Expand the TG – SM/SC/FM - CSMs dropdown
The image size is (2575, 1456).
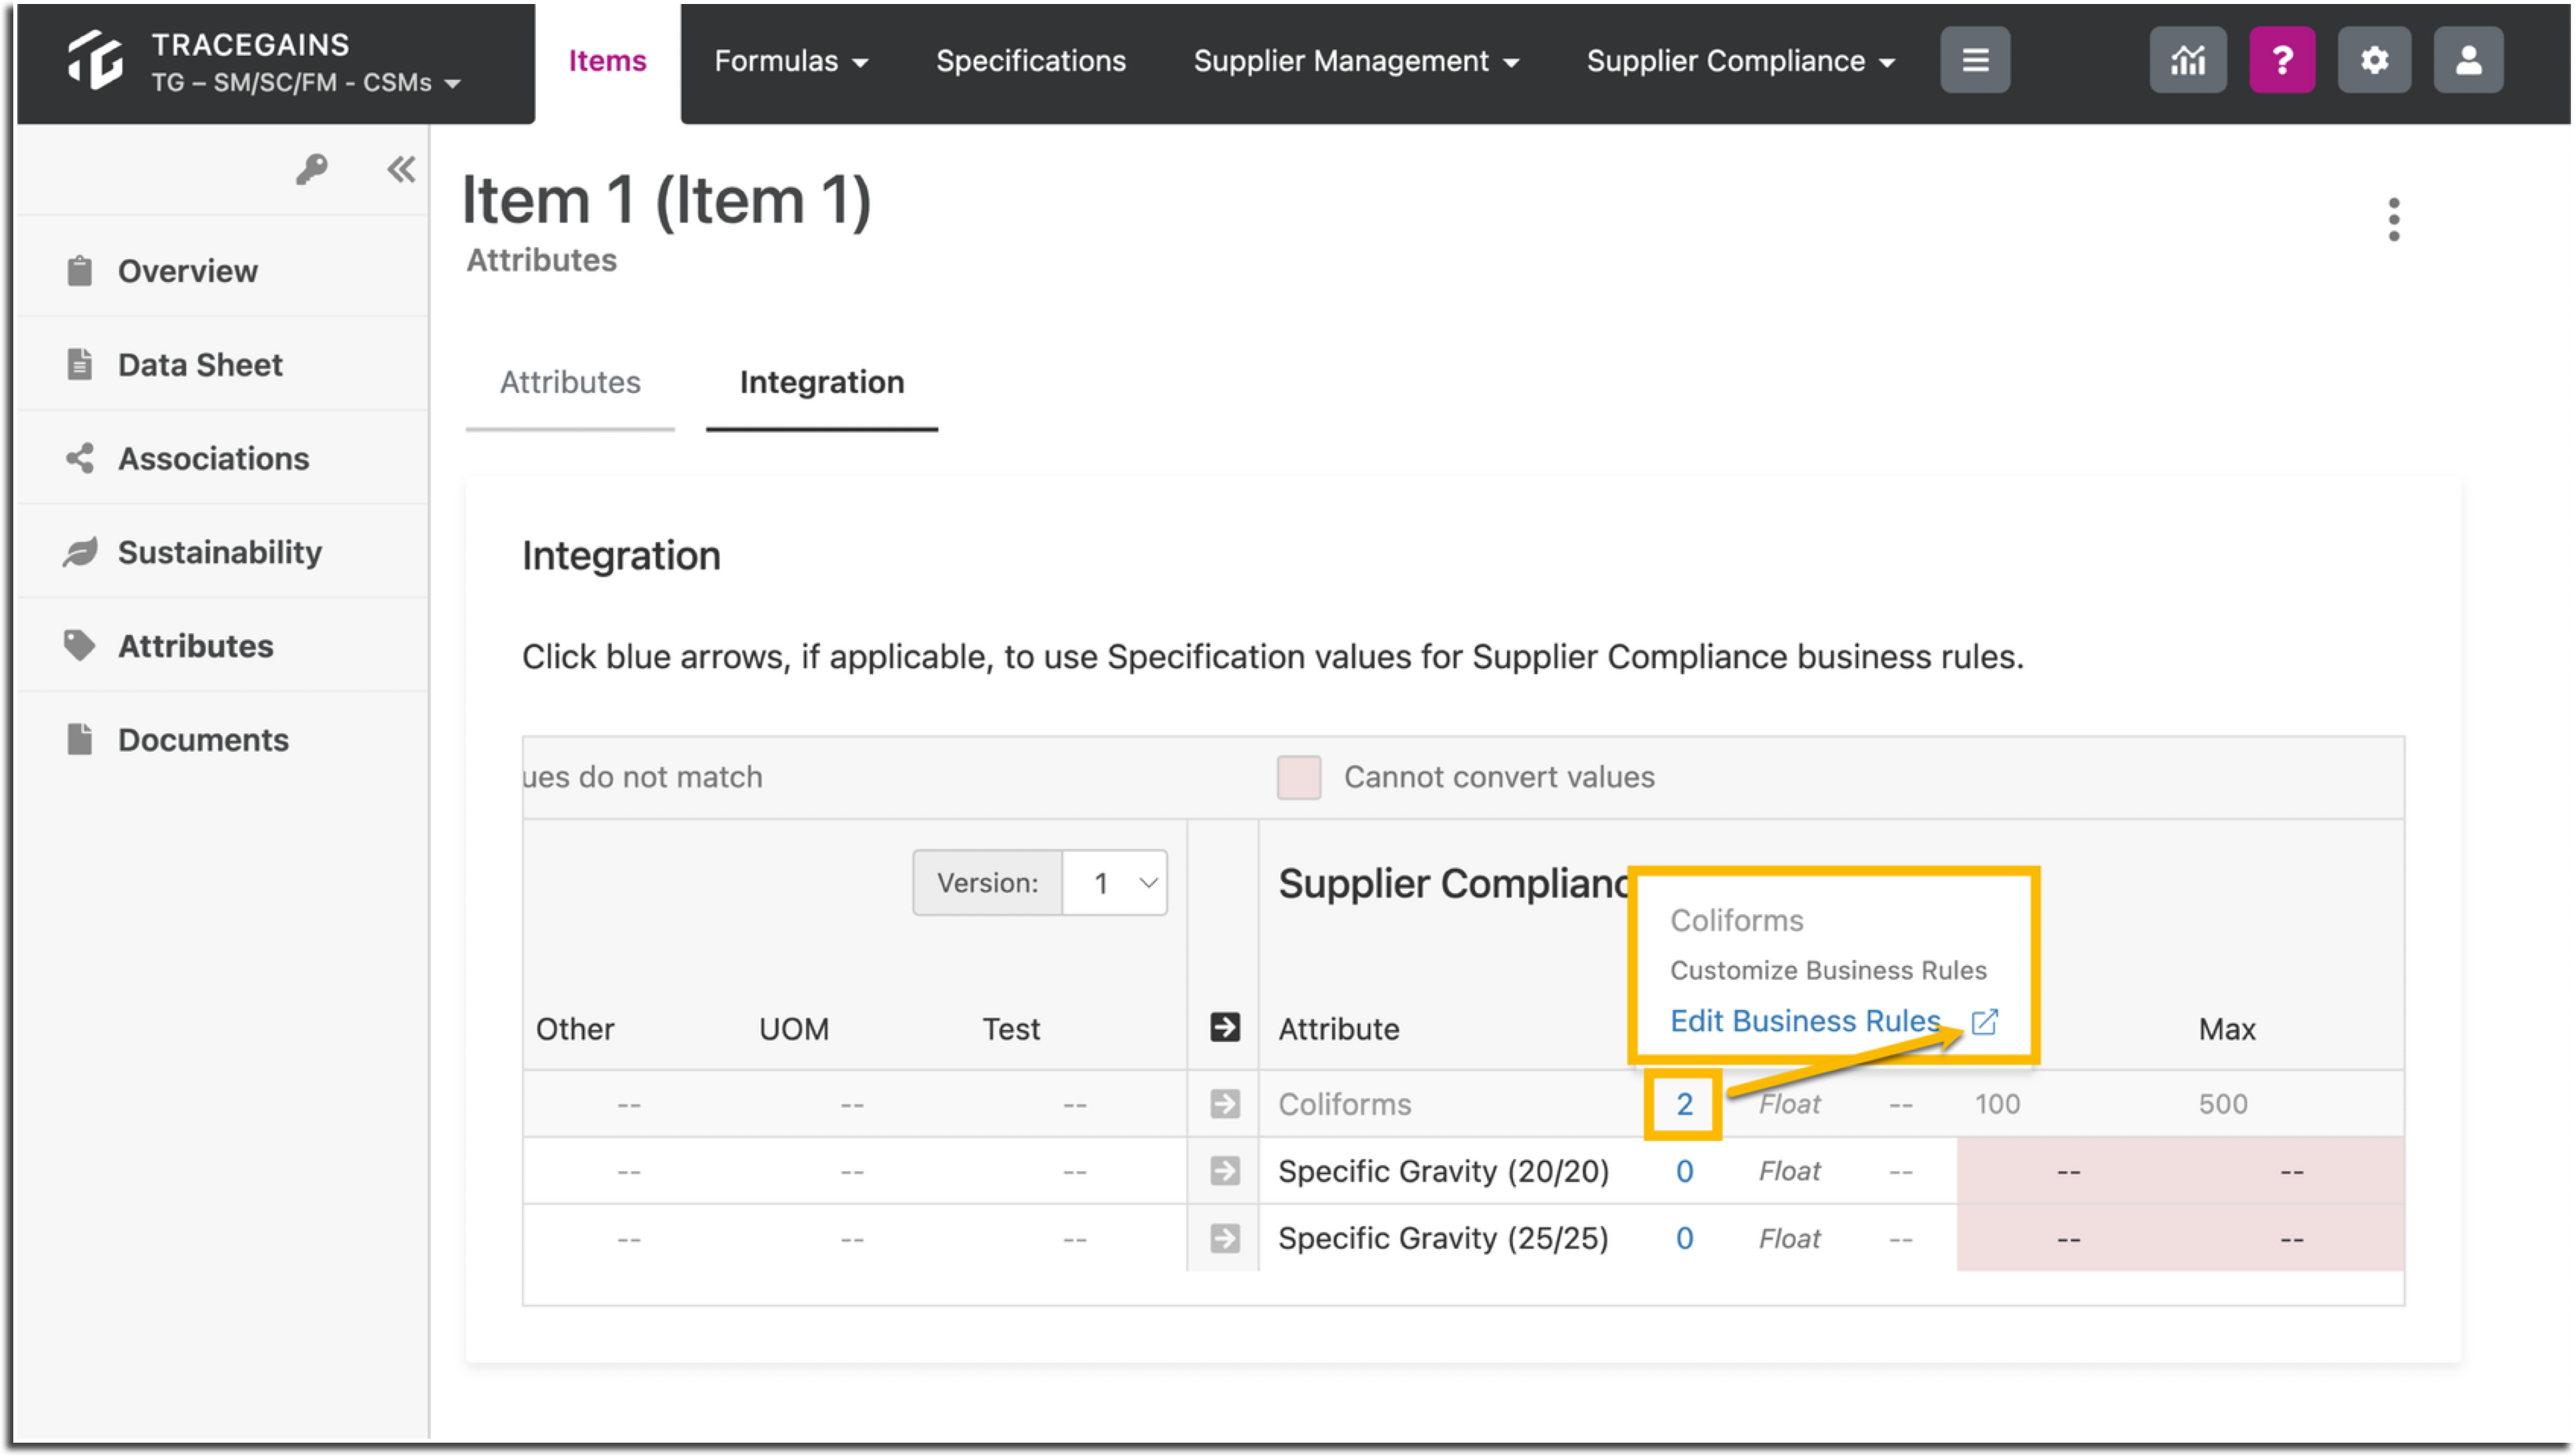[x=306, y=82]
